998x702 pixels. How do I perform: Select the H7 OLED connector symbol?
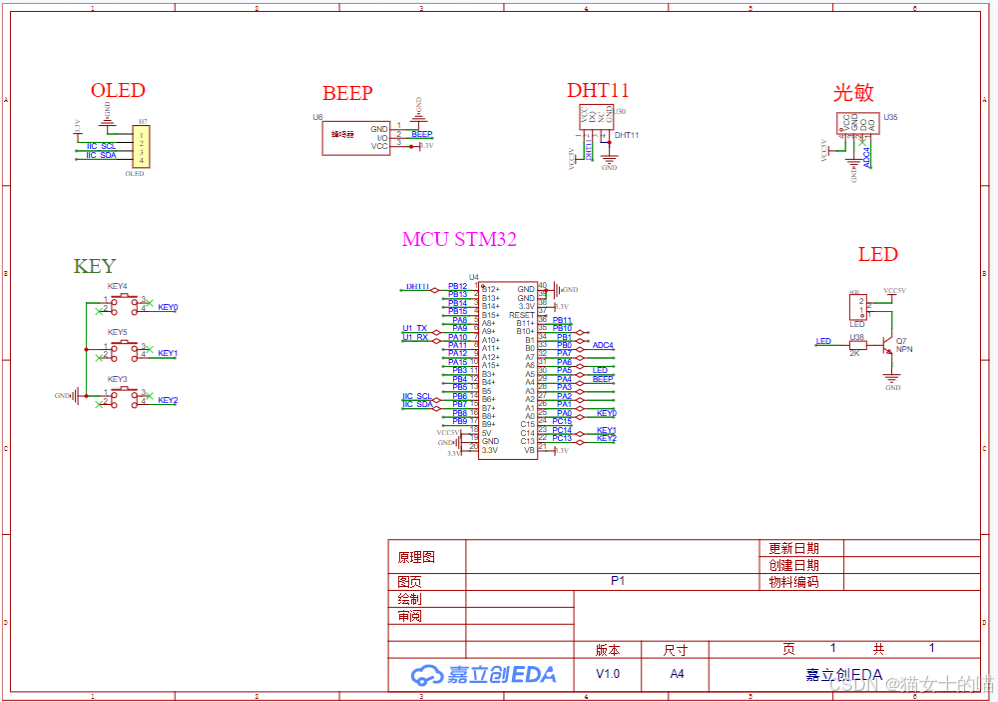coord(141,146)
